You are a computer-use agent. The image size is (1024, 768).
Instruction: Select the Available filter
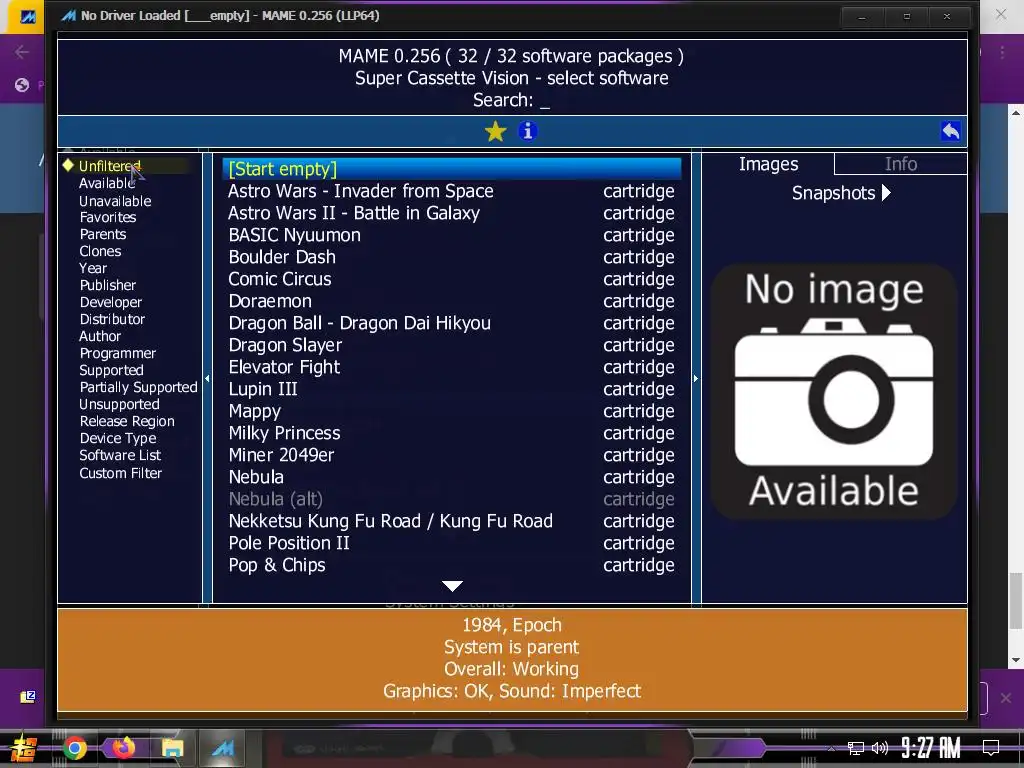click(x=107, y=184)
